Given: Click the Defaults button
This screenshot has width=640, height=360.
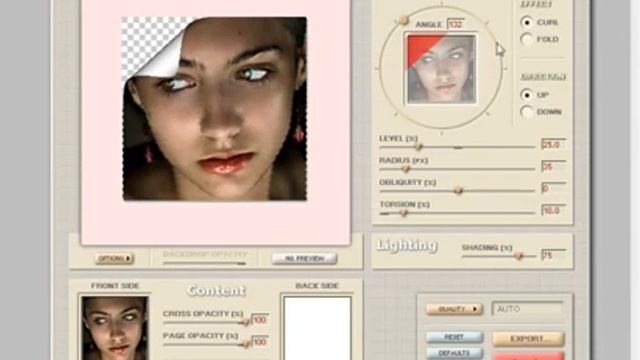Looking at the screenshot, I should coord(454,353).
